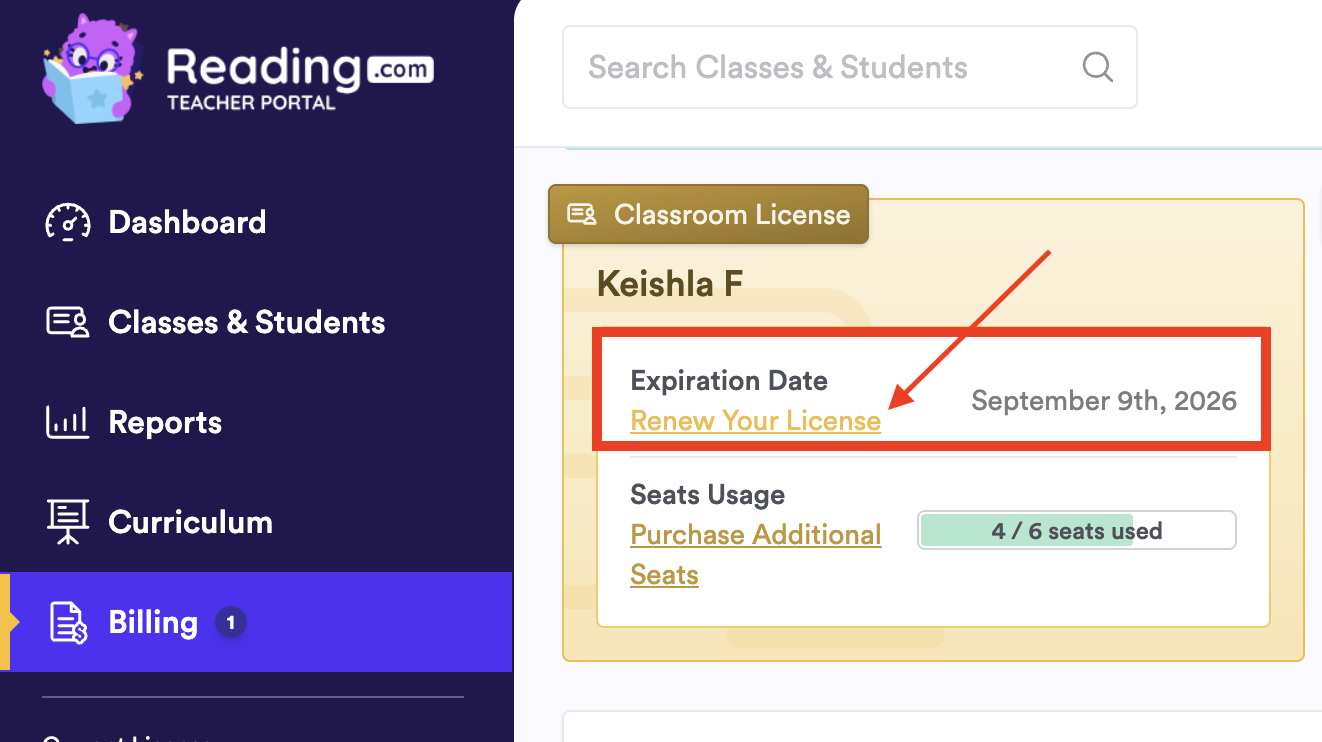This screenshot has height=742, width=1322.
Task: Click the Reports bar chart icon
Action: [68, 422]
